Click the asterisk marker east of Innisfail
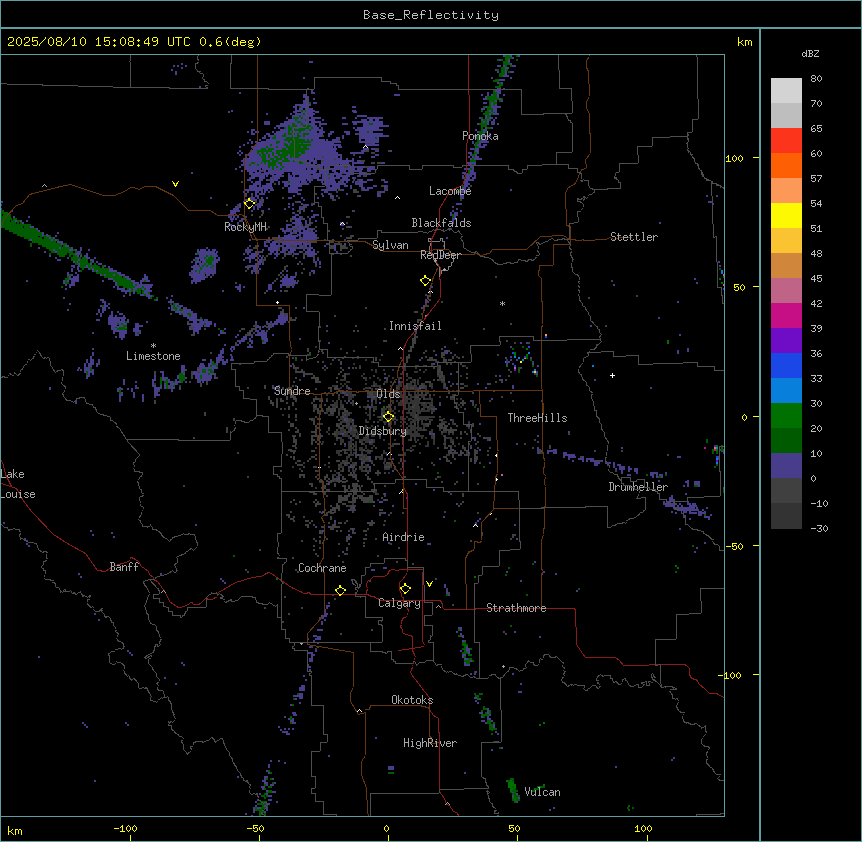Screen dimensions: 862x842 tap(502, 304)
